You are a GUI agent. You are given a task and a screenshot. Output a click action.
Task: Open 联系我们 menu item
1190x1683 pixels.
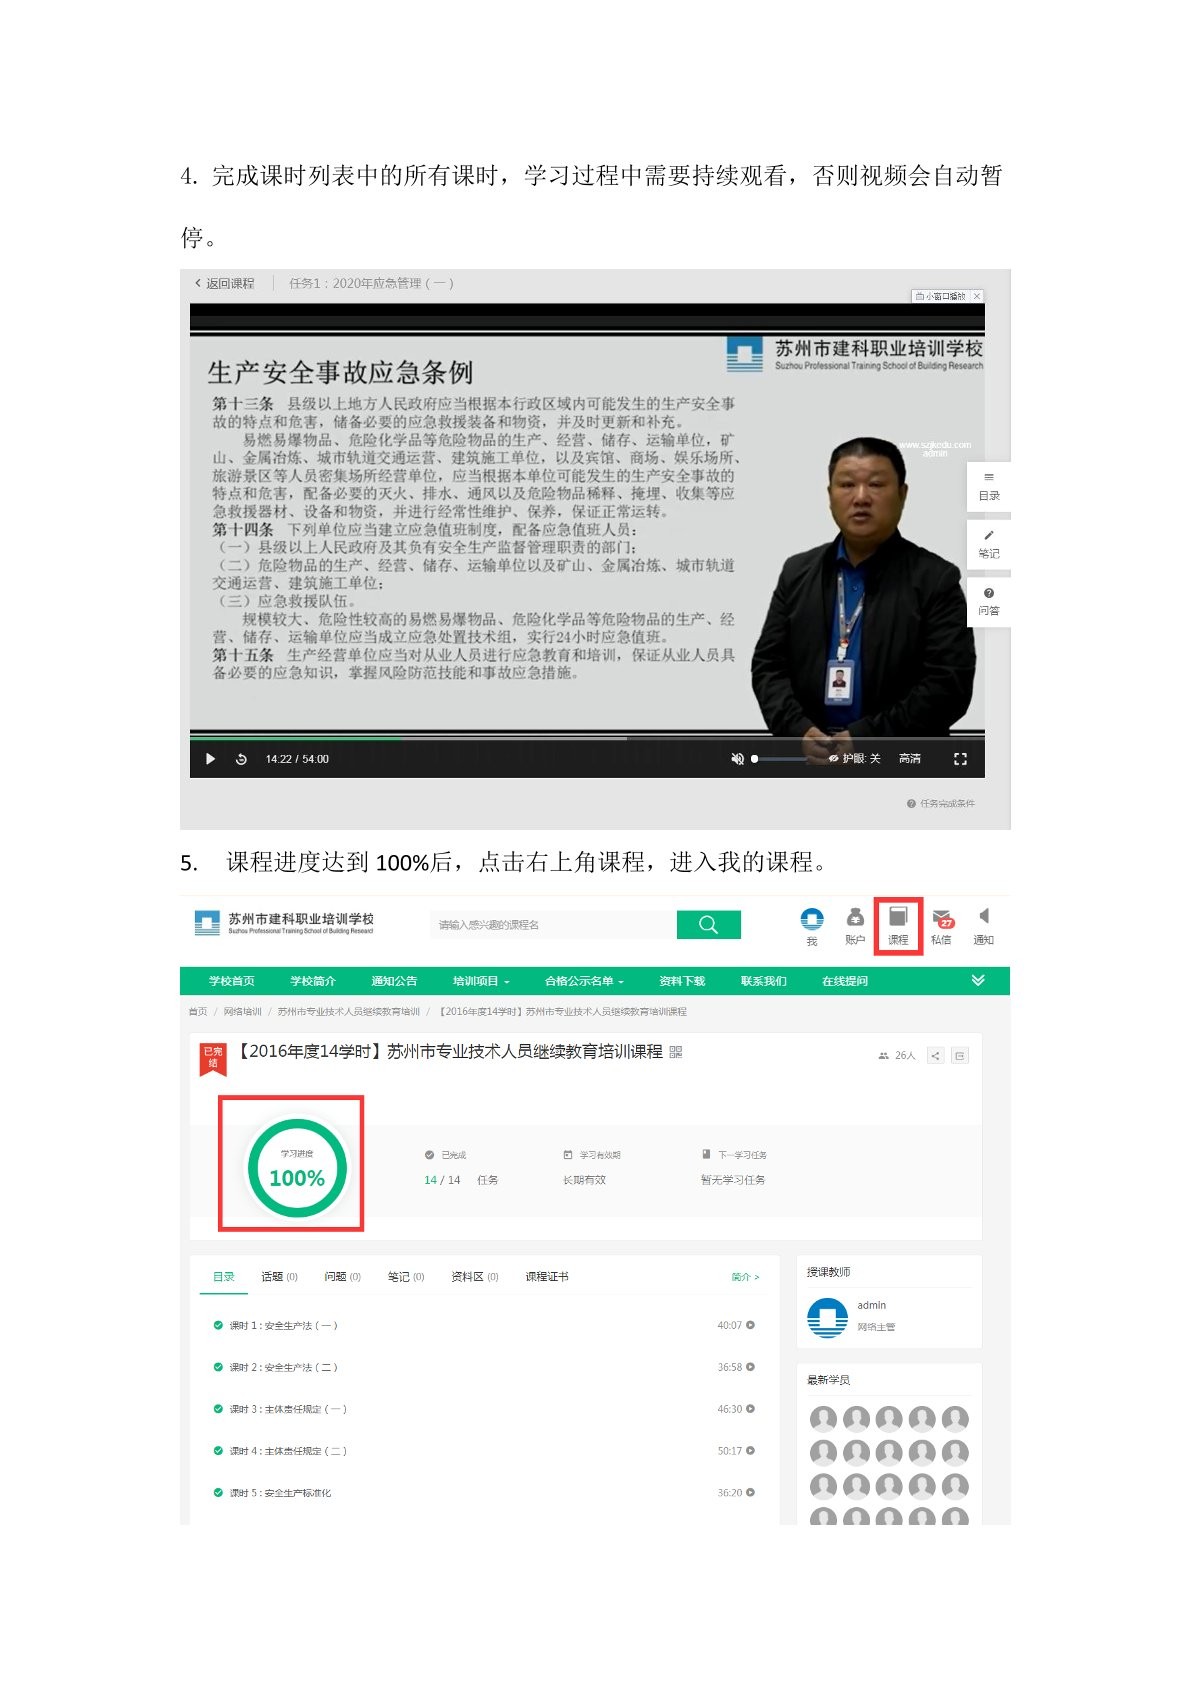764,981
